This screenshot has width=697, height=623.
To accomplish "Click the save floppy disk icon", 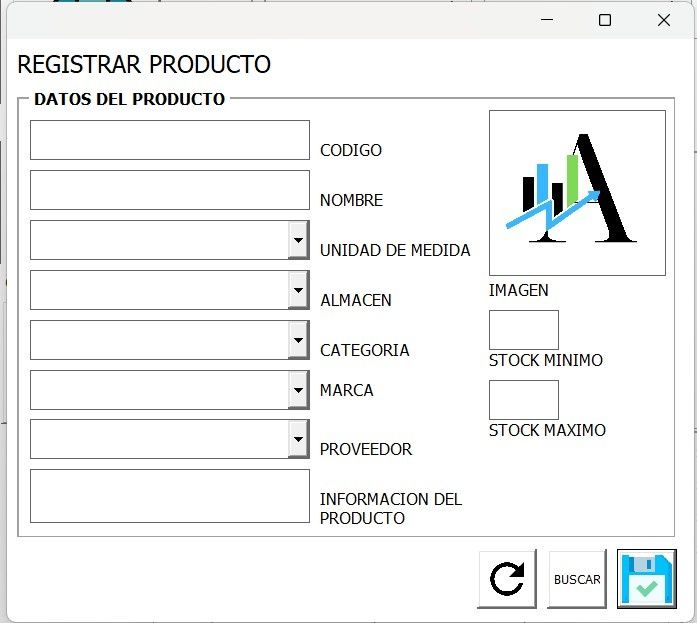I will pos(647,579).
